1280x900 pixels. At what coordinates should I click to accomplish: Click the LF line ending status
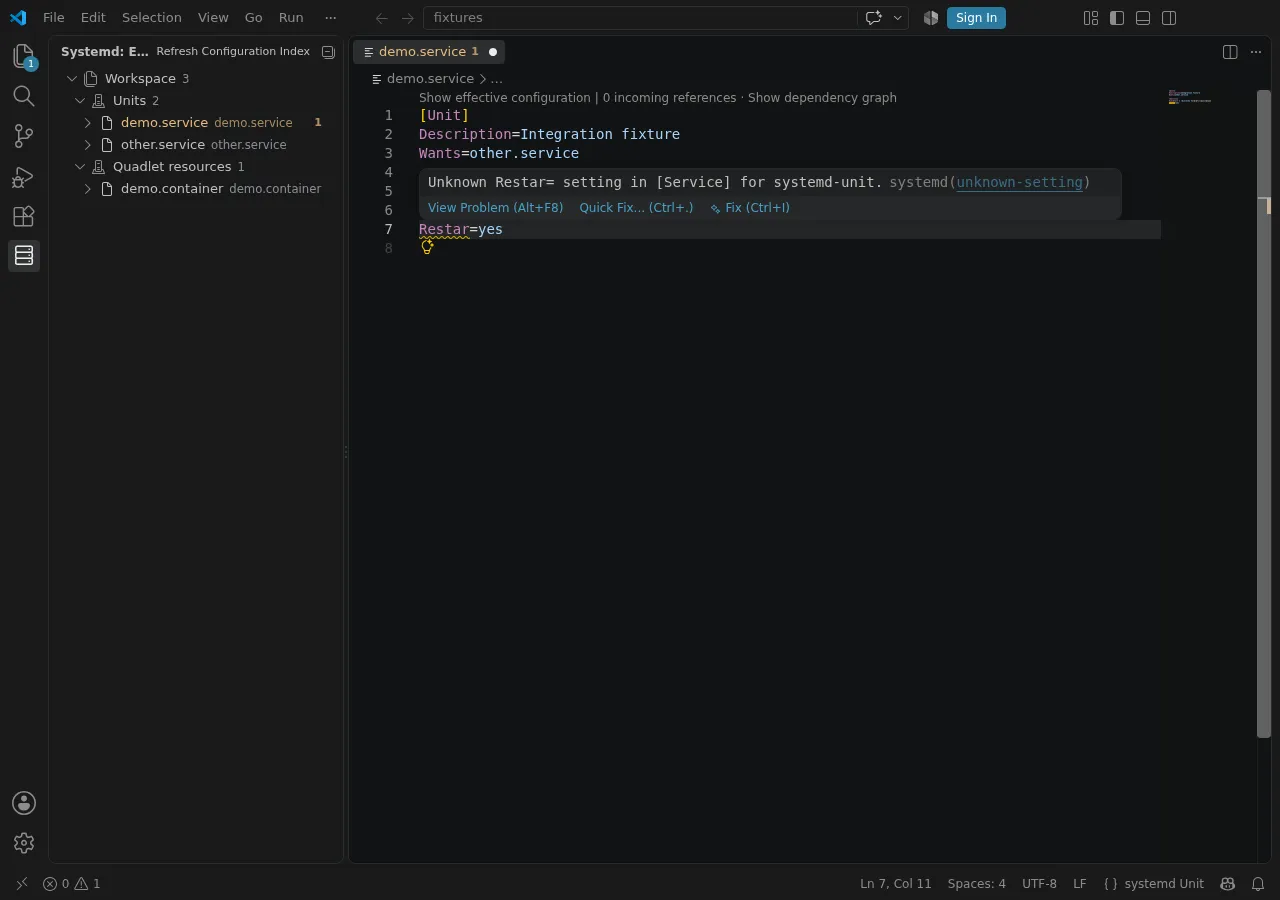[x=1080, y=884]
